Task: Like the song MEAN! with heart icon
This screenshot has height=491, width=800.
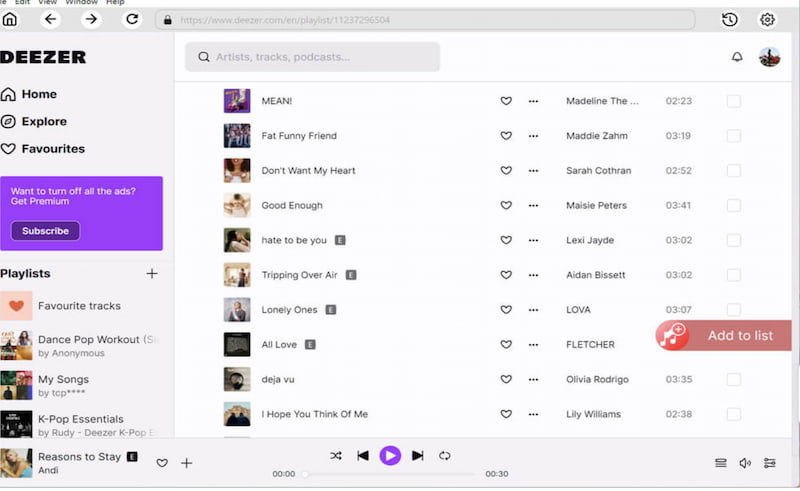Action: click(x=506, y=101)
